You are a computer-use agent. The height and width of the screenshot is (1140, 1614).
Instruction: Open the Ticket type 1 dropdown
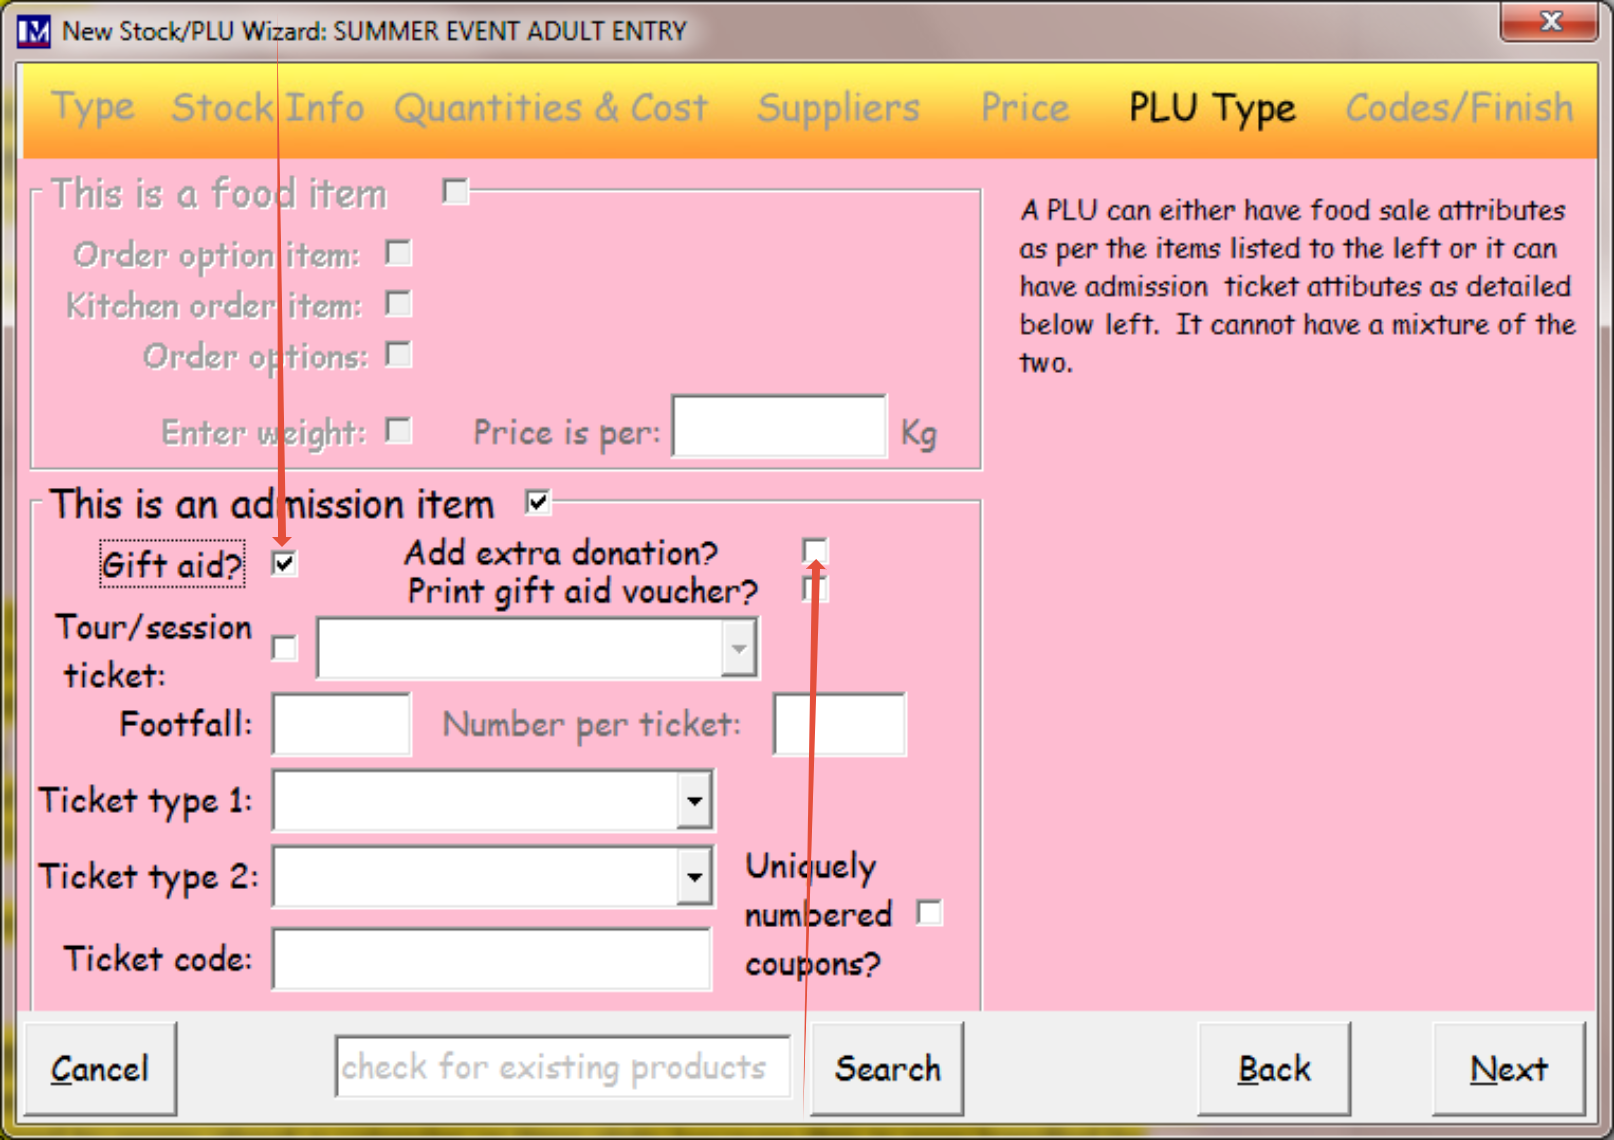(x=694, y=800)
